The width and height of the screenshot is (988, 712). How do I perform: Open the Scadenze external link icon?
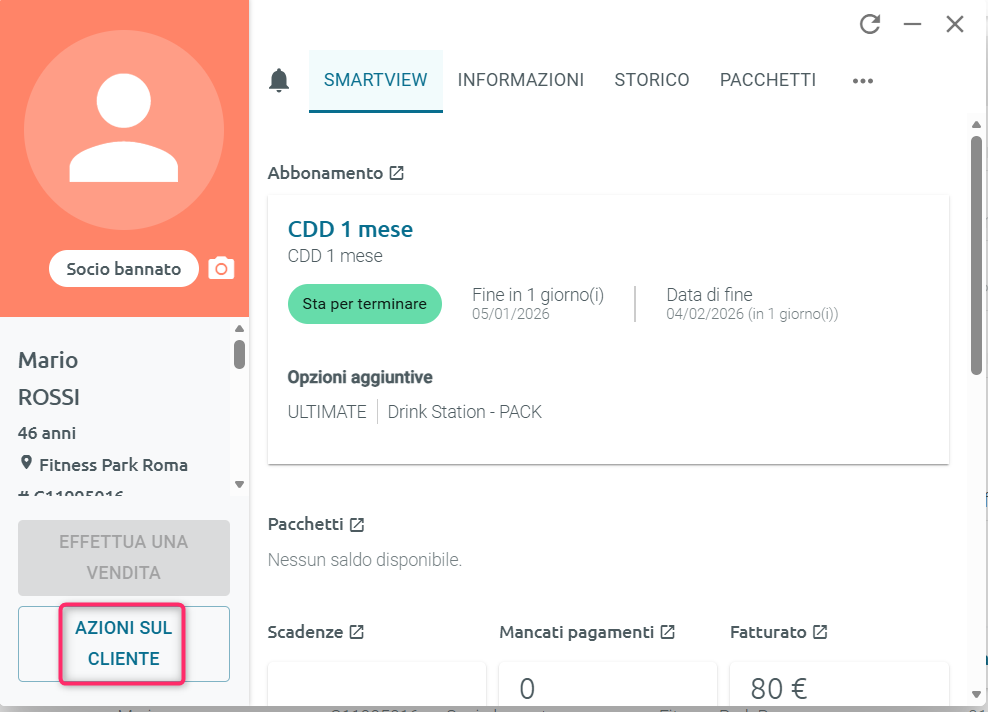point(357,632)
